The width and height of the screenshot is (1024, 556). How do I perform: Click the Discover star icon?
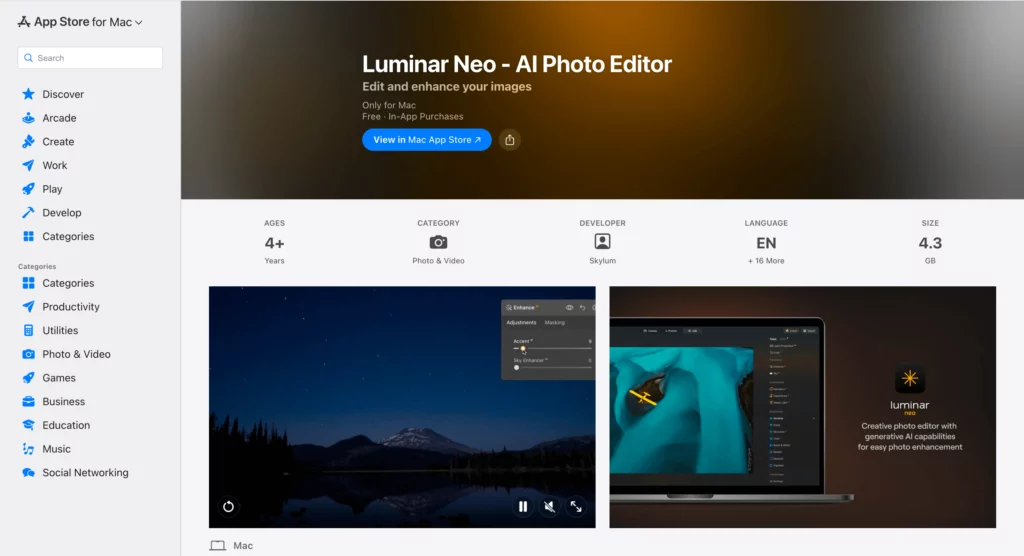click(28, 94)
